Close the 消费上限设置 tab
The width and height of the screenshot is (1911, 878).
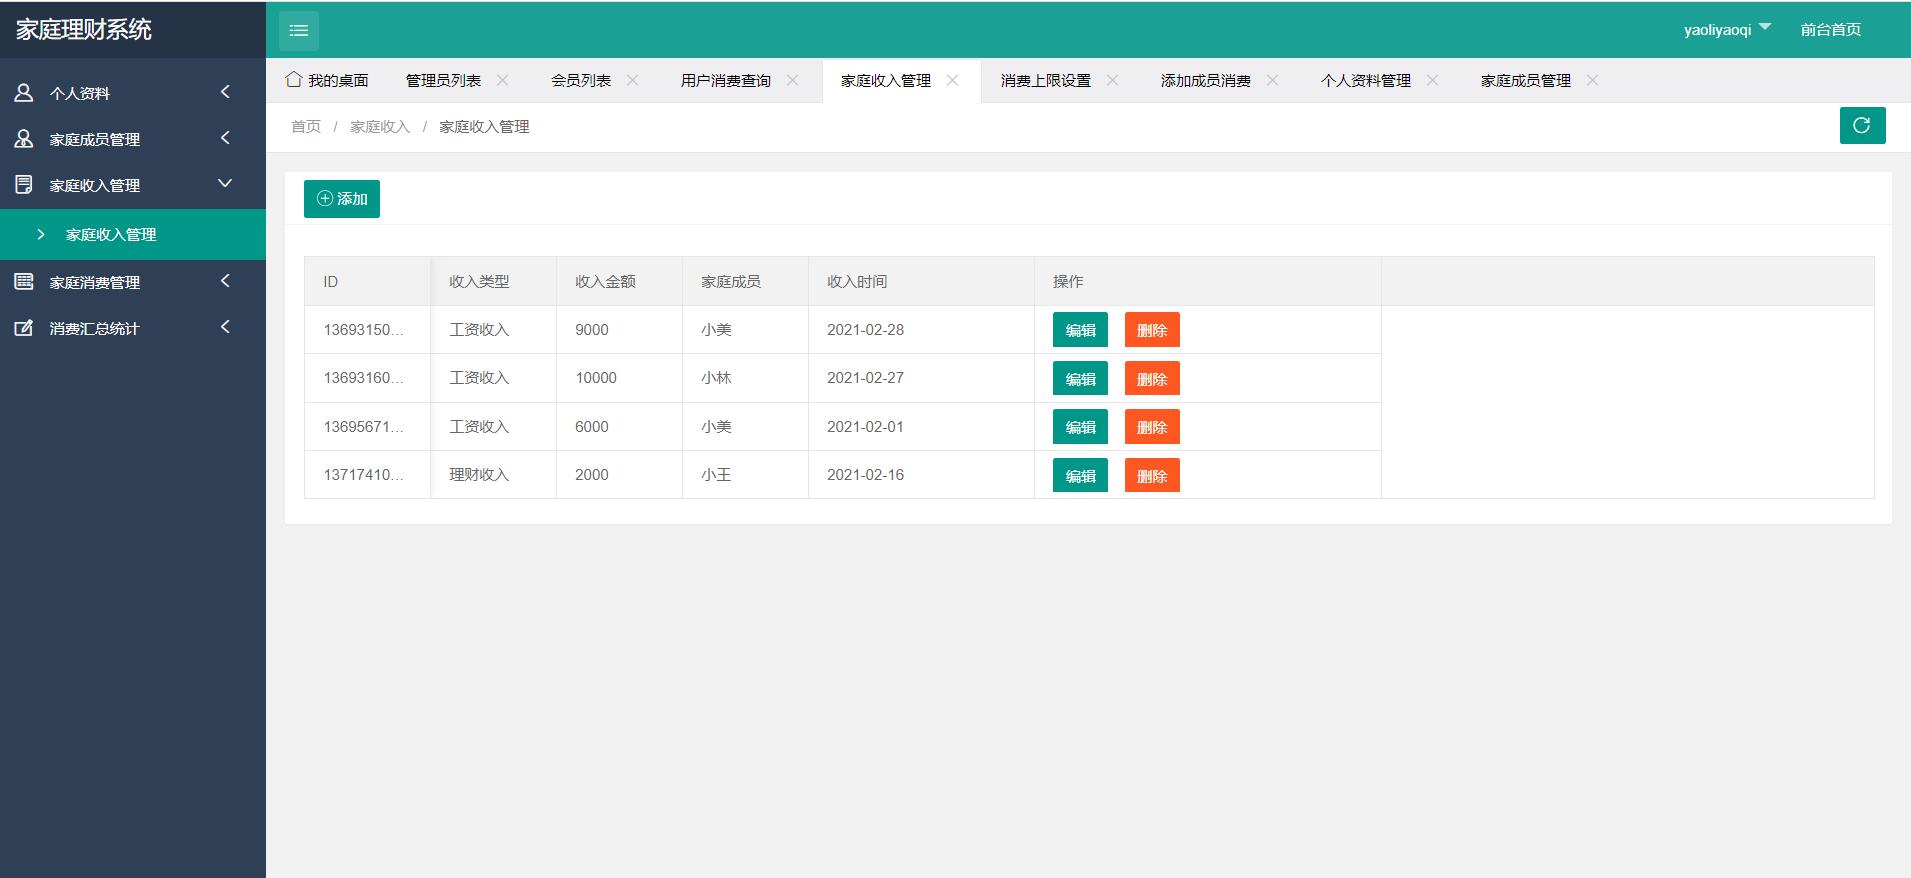[x=1113, y=80]
